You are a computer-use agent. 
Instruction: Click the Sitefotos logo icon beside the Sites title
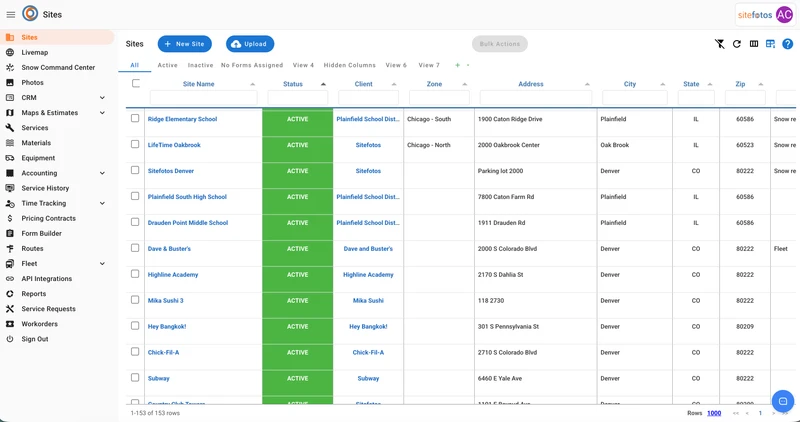(30, 14)
